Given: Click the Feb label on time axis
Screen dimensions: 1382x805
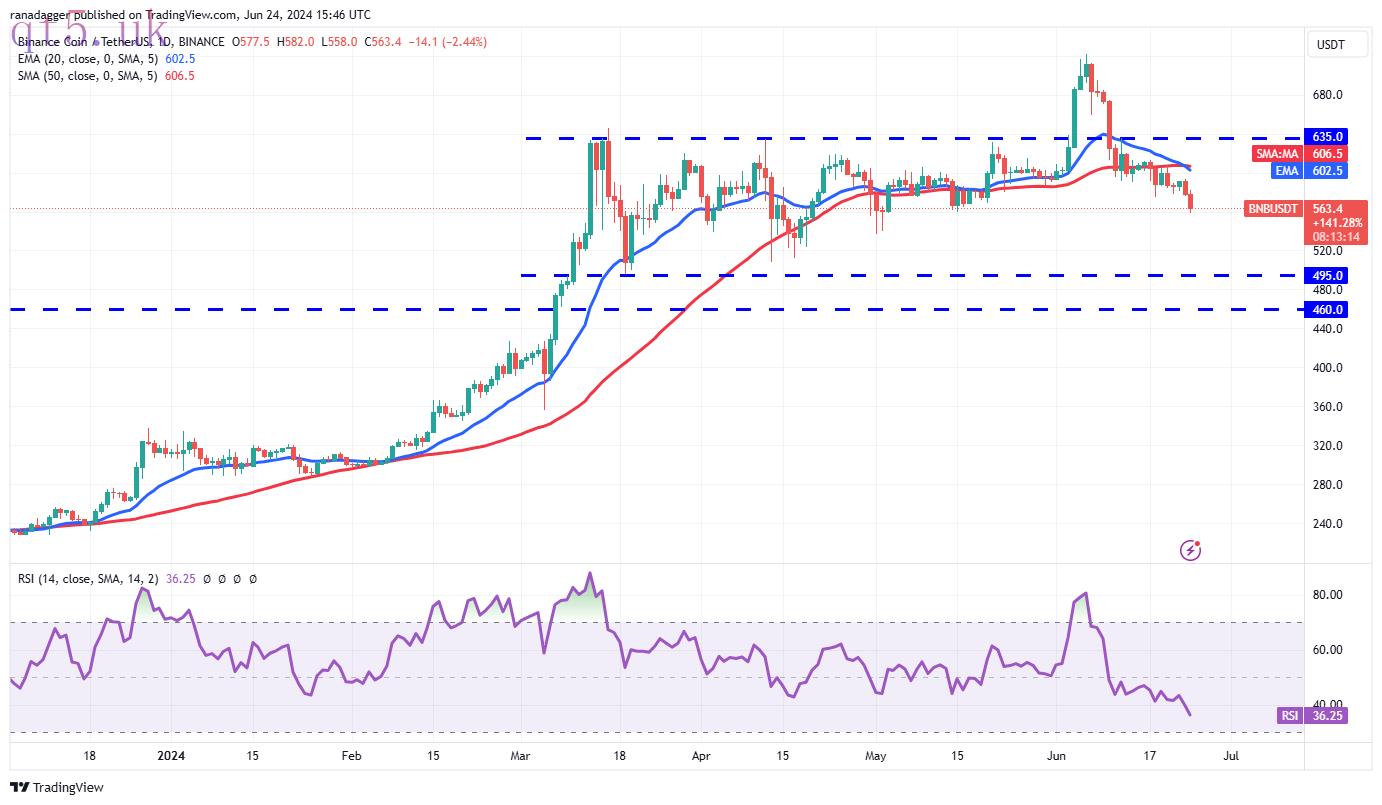Looking at the screenshot, I should (x=351, y=757).
